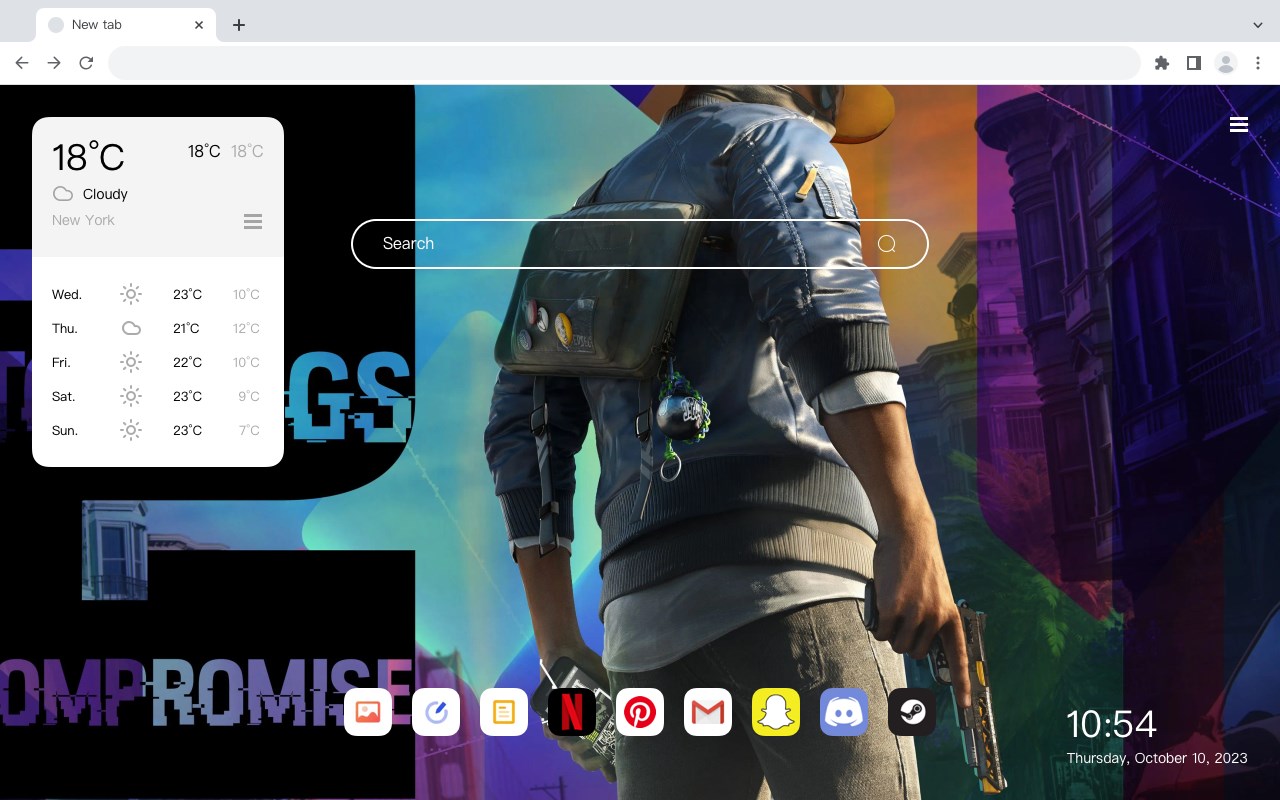Click Saturday's low temperature 9°C
This screenshot has height=800, width=1280.
point(249,396)
